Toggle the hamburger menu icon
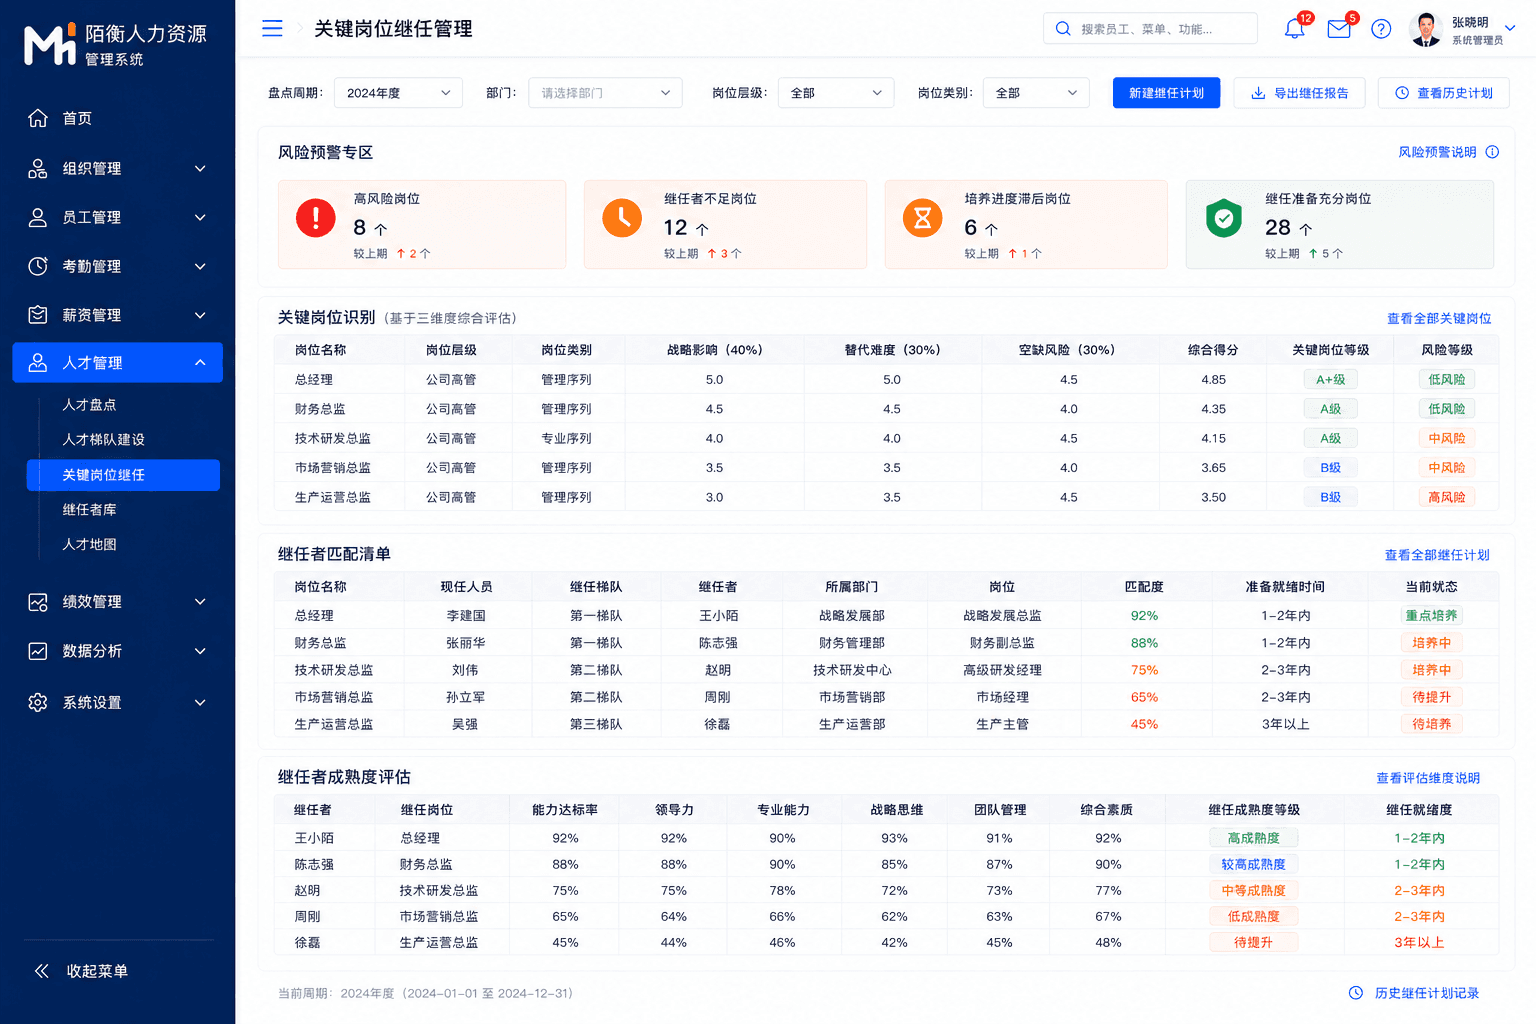 tap(272, 28)
